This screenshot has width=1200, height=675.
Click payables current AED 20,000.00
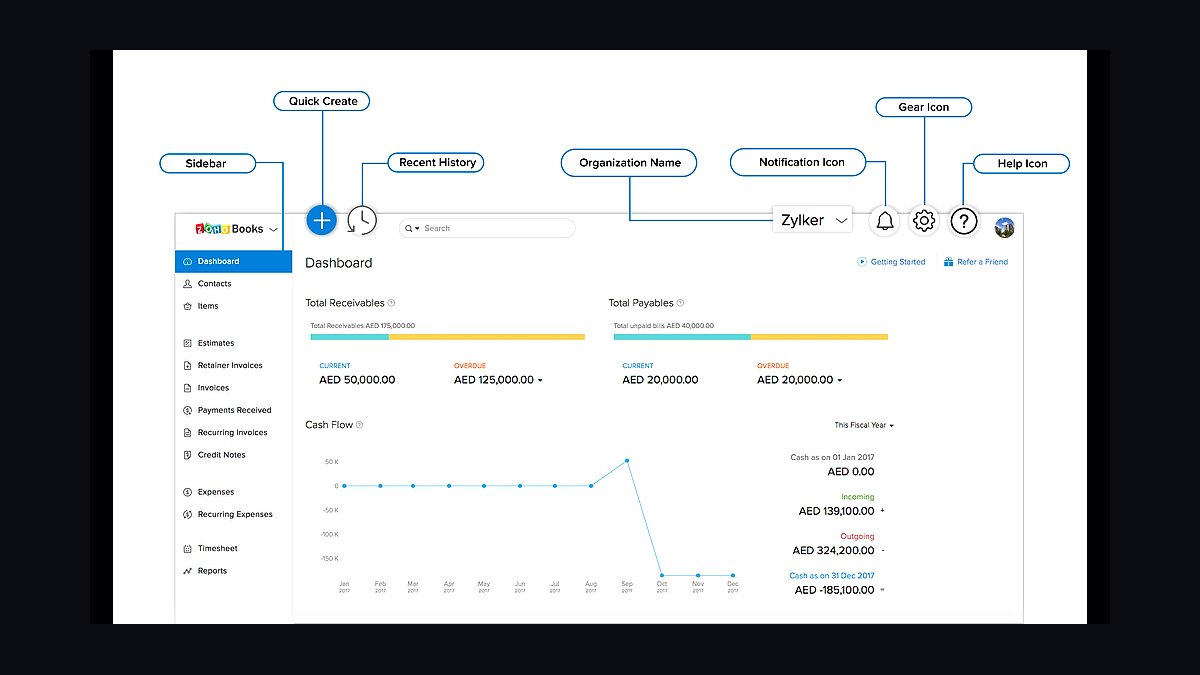(x=660, y=380)
